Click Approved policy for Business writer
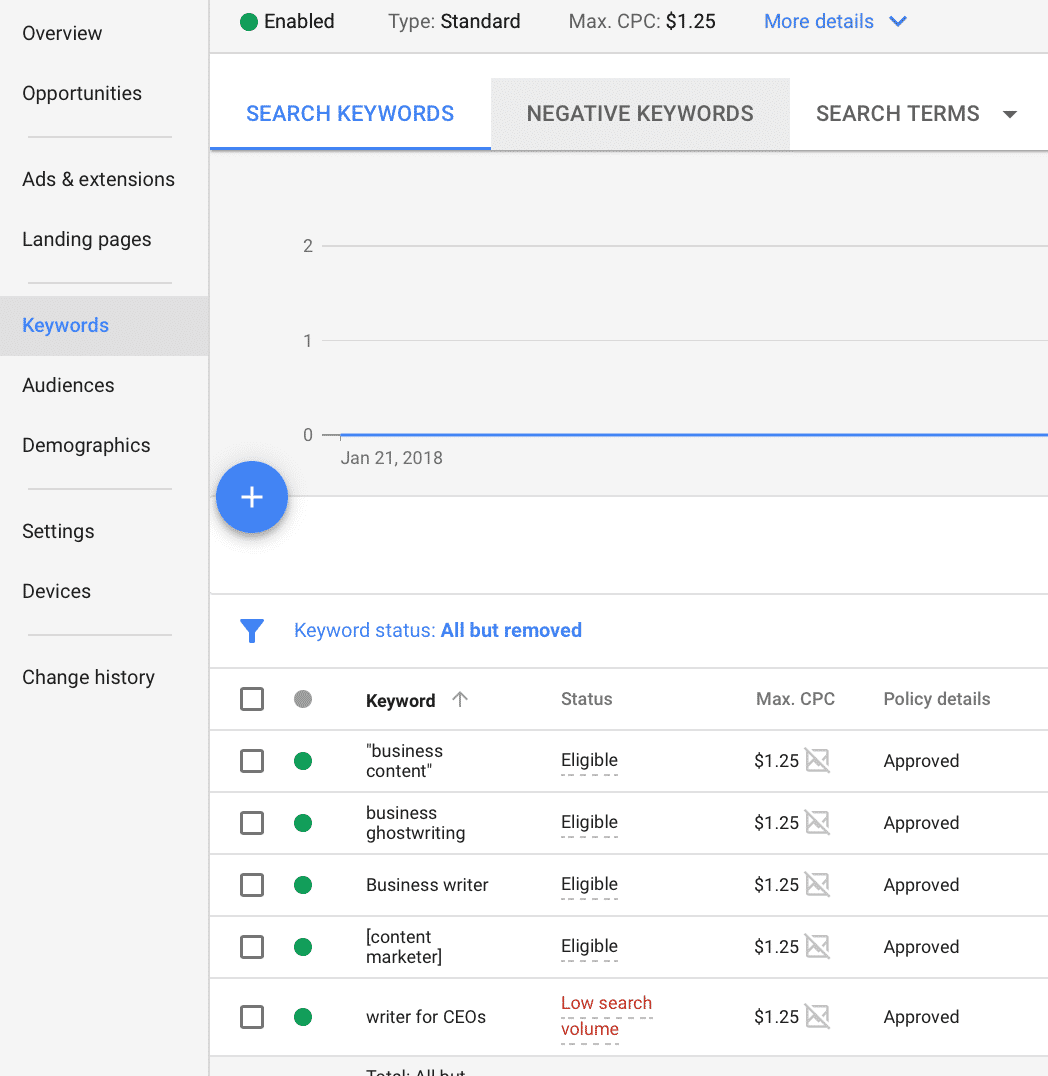1048x1076 pixels. pyautogui.click(x=921, y=885)
